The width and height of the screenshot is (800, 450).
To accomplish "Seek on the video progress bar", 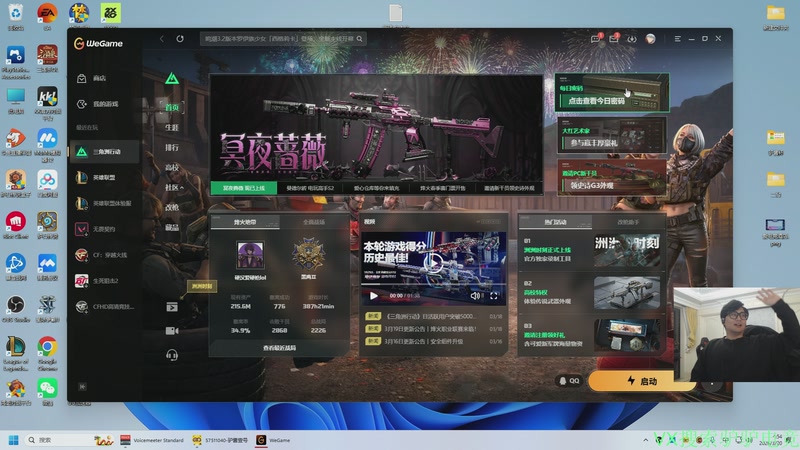I will [434, 284].
